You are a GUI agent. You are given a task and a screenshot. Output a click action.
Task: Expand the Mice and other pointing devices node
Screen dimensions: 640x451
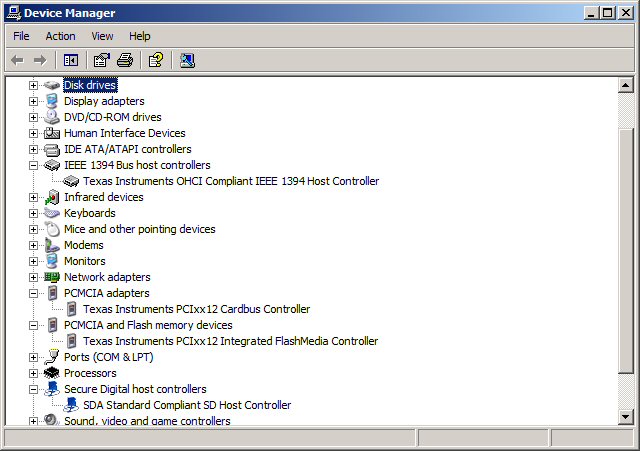point(33,229)
